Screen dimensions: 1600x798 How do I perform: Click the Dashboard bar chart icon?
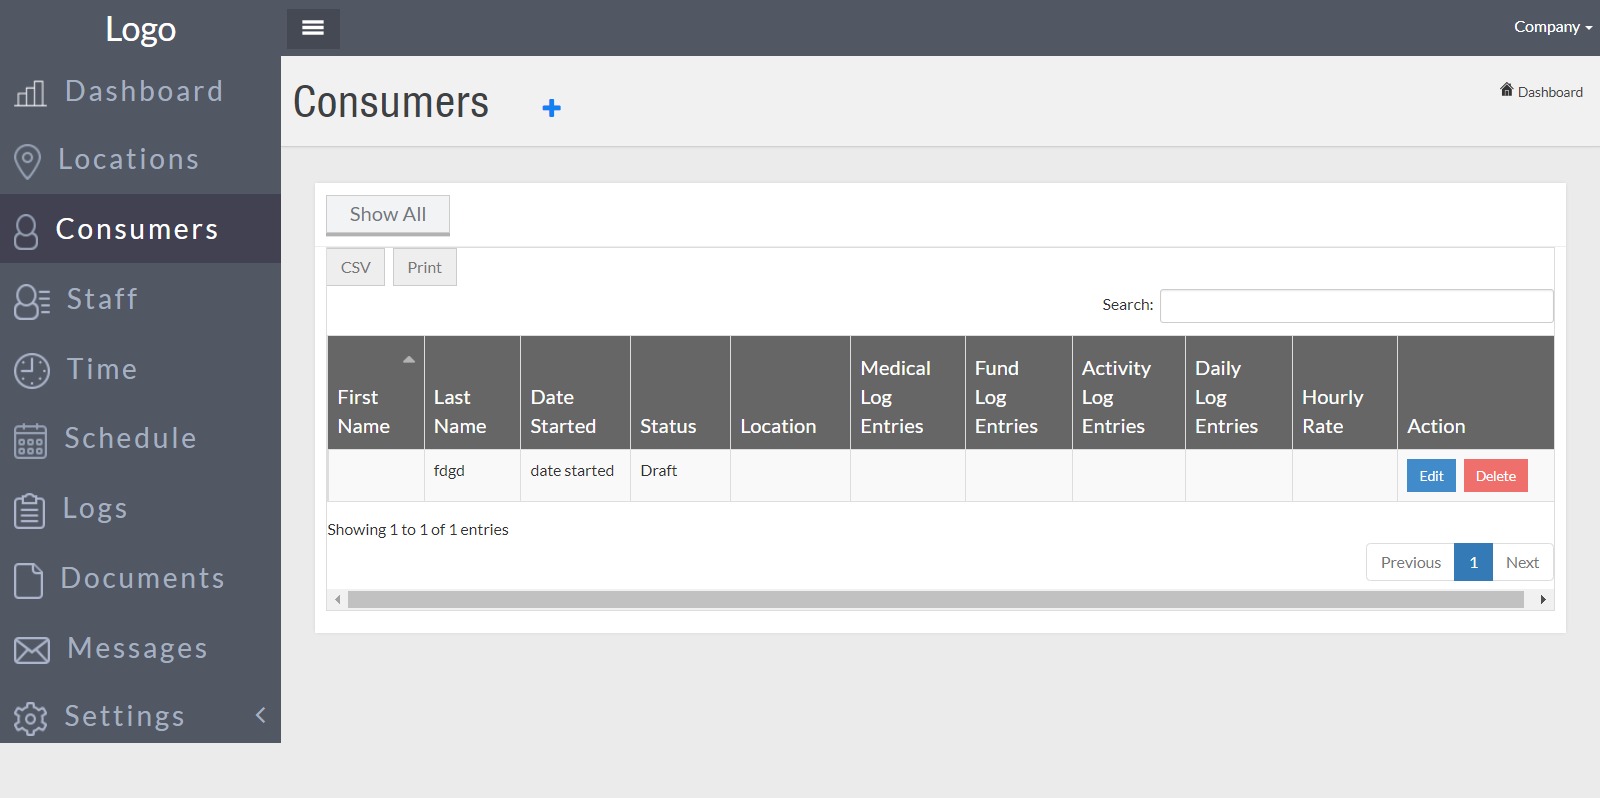[x=31, y=93]
